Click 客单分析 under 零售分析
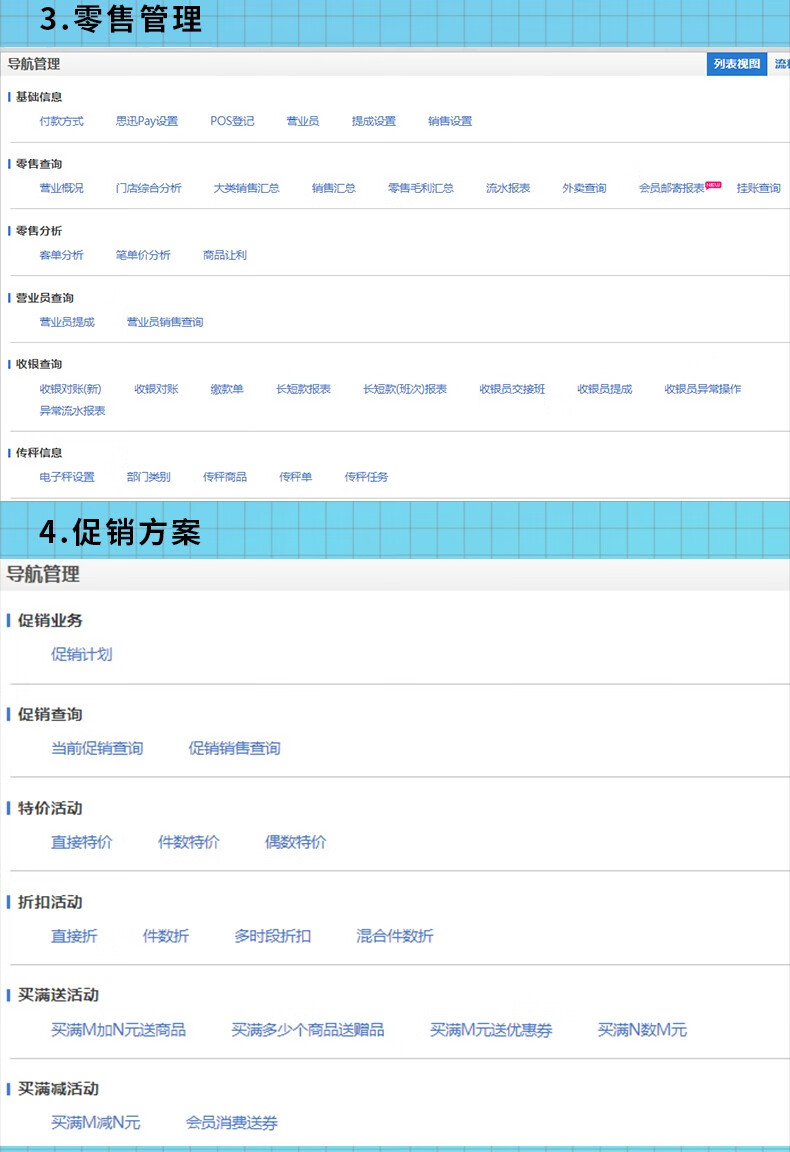This screenshot has height=1152, width=790. tap(61, 255)
